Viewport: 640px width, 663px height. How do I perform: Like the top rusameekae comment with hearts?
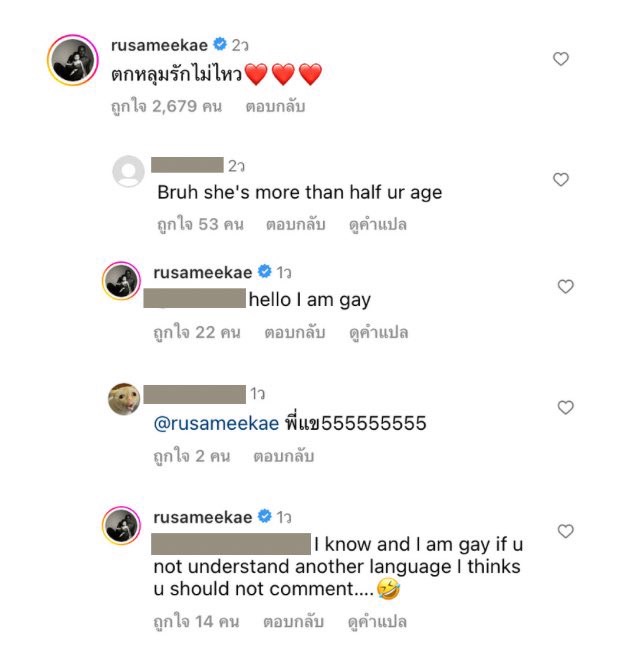561,59
